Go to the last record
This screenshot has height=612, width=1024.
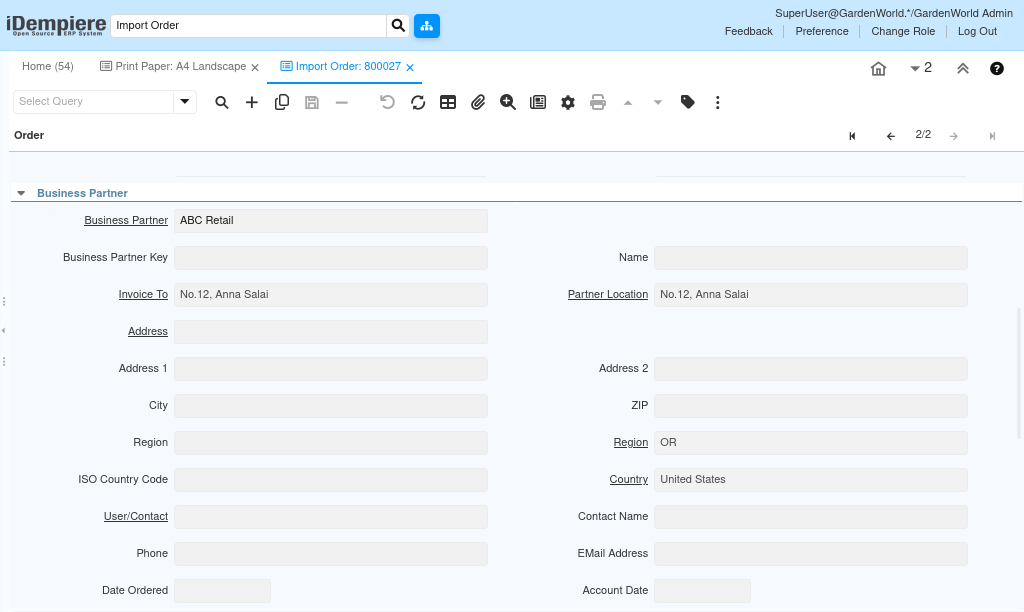[x=992, y=136]
